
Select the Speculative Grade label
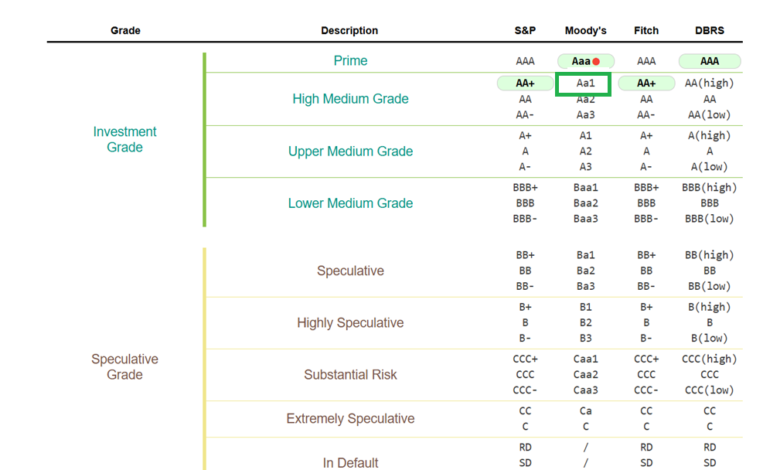click(x=124, y=367)
